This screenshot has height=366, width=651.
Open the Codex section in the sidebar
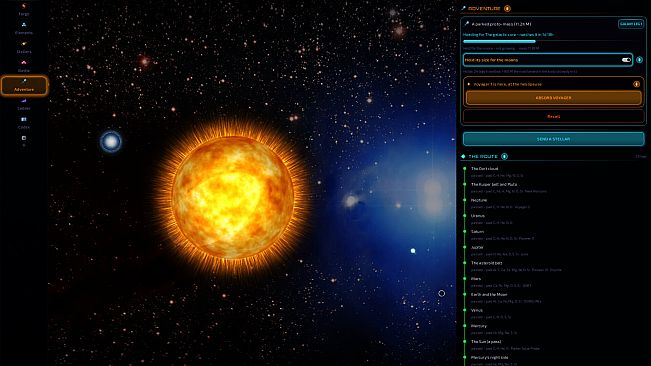[24, 123]
